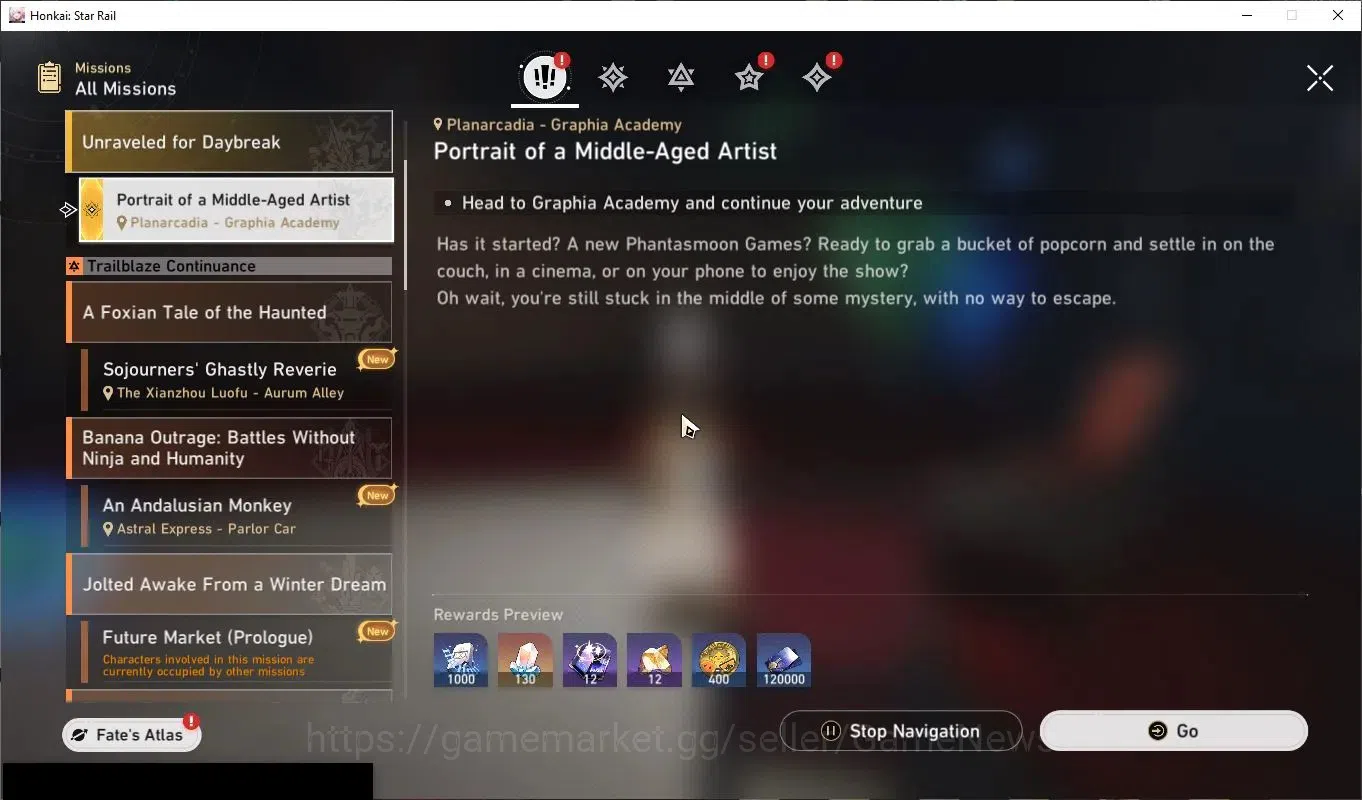Click the New badge on Sojourners' Ghastly Reverie
Image resolution: width=1362 pixels, height=800 pixels.
[377, 359]
